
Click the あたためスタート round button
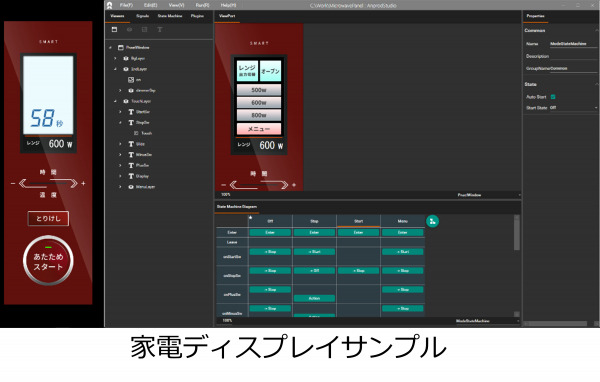point(48,261)
